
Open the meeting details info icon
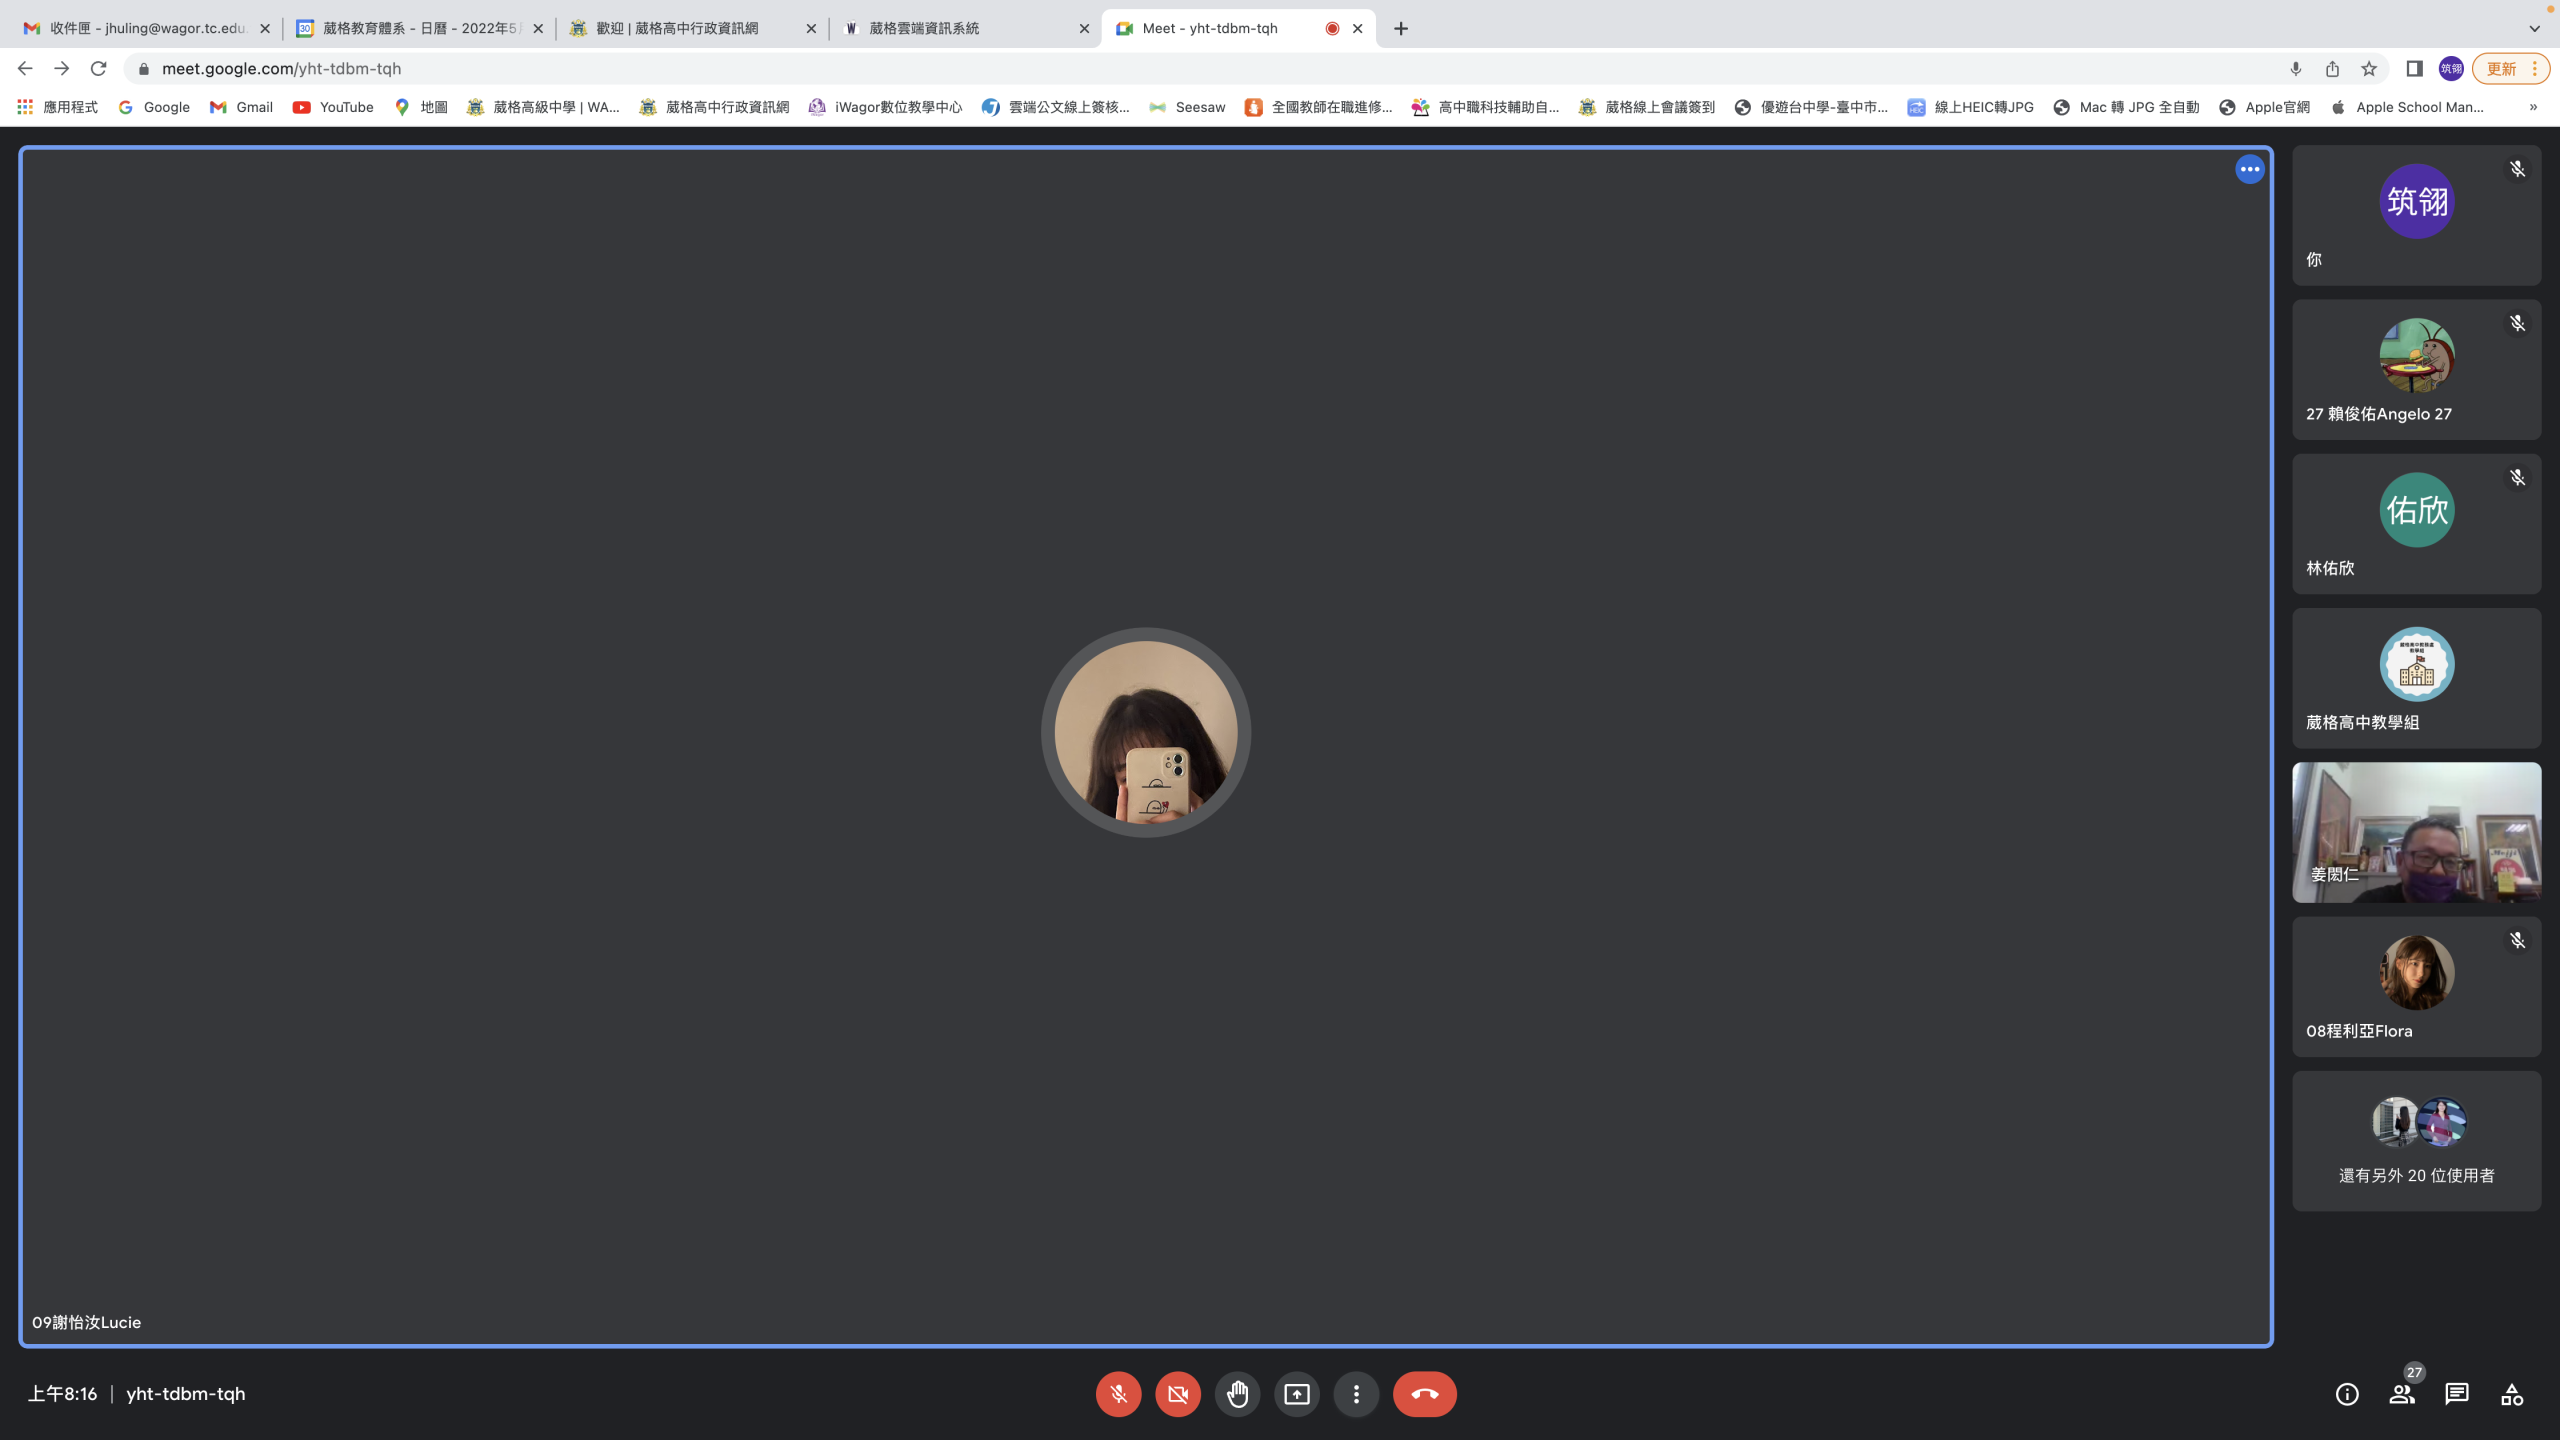pyautogui.click(x=2347, y=1394)
